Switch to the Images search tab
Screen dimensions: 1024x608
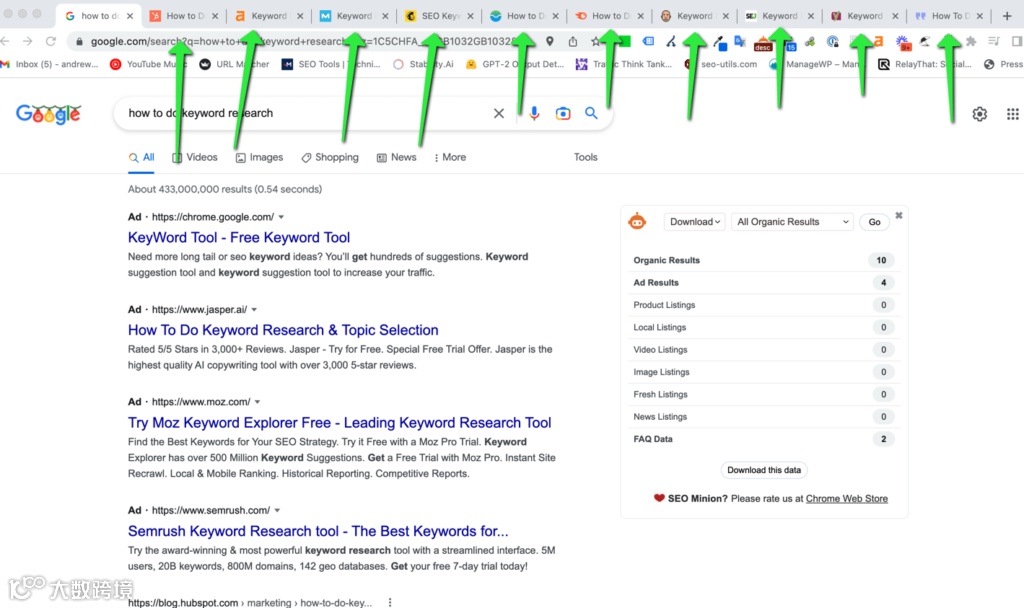pyautogui.click(x=259, y=157)
